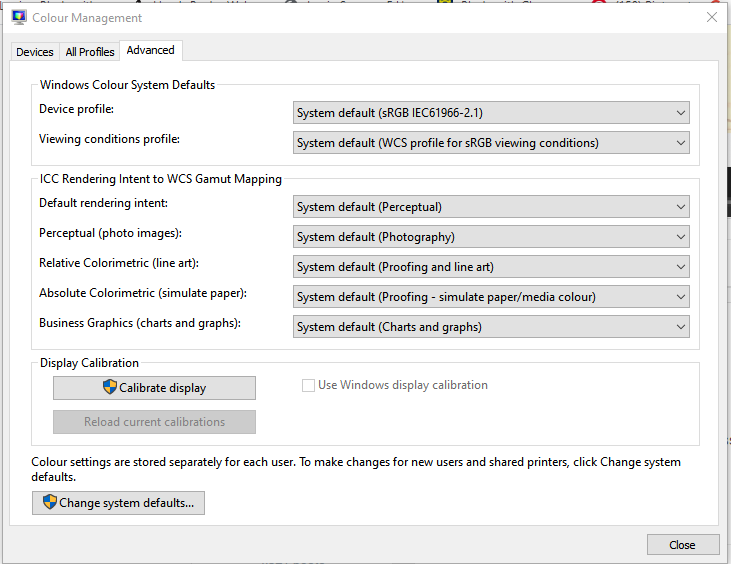
Task: Click the Colour Management title text
Action: coord(87,18)
